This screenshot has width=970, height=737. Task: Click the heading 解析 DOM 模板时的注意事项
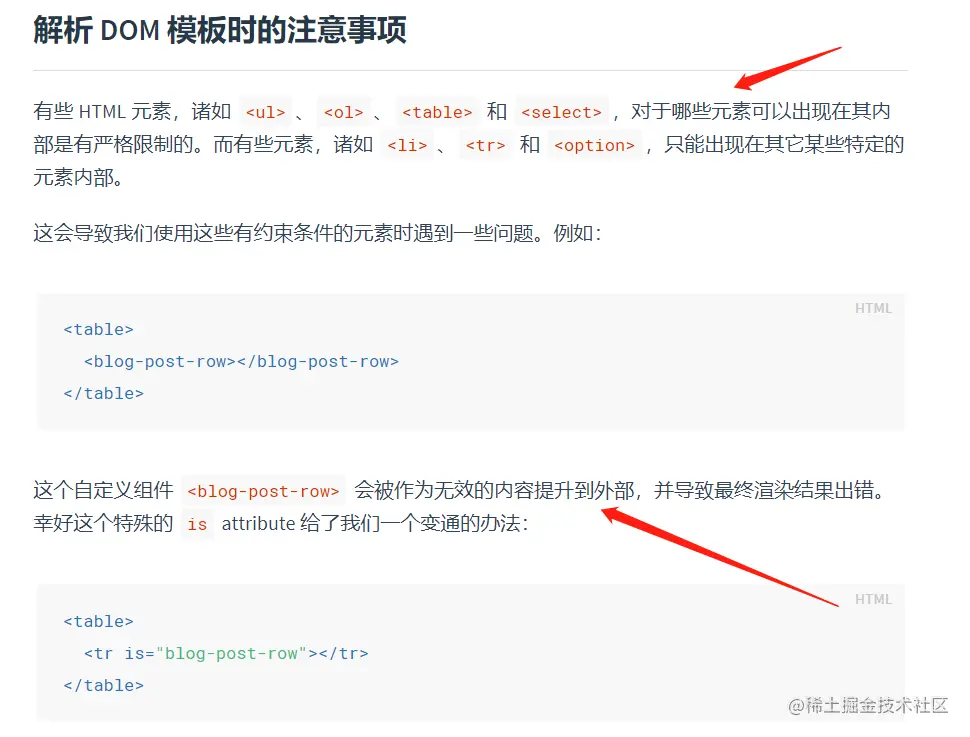click(220, 30)
